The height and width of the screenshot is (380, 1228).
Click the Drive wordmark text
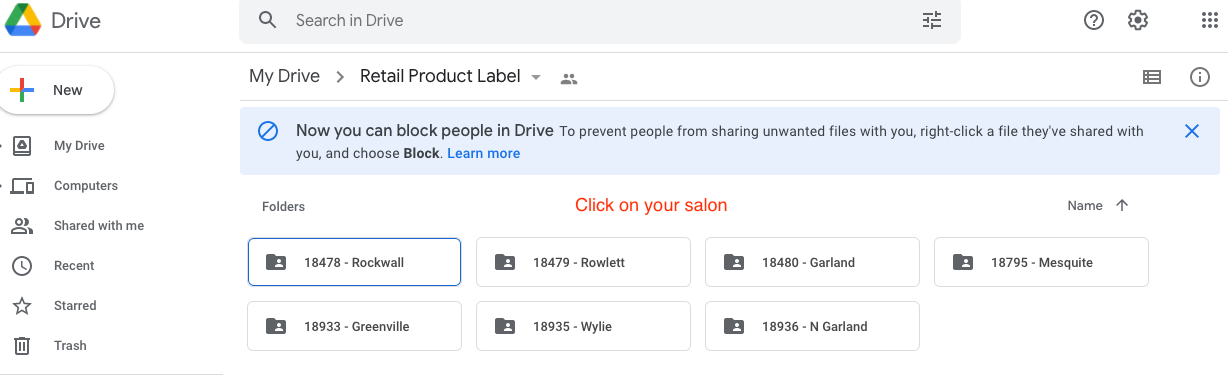75,20
